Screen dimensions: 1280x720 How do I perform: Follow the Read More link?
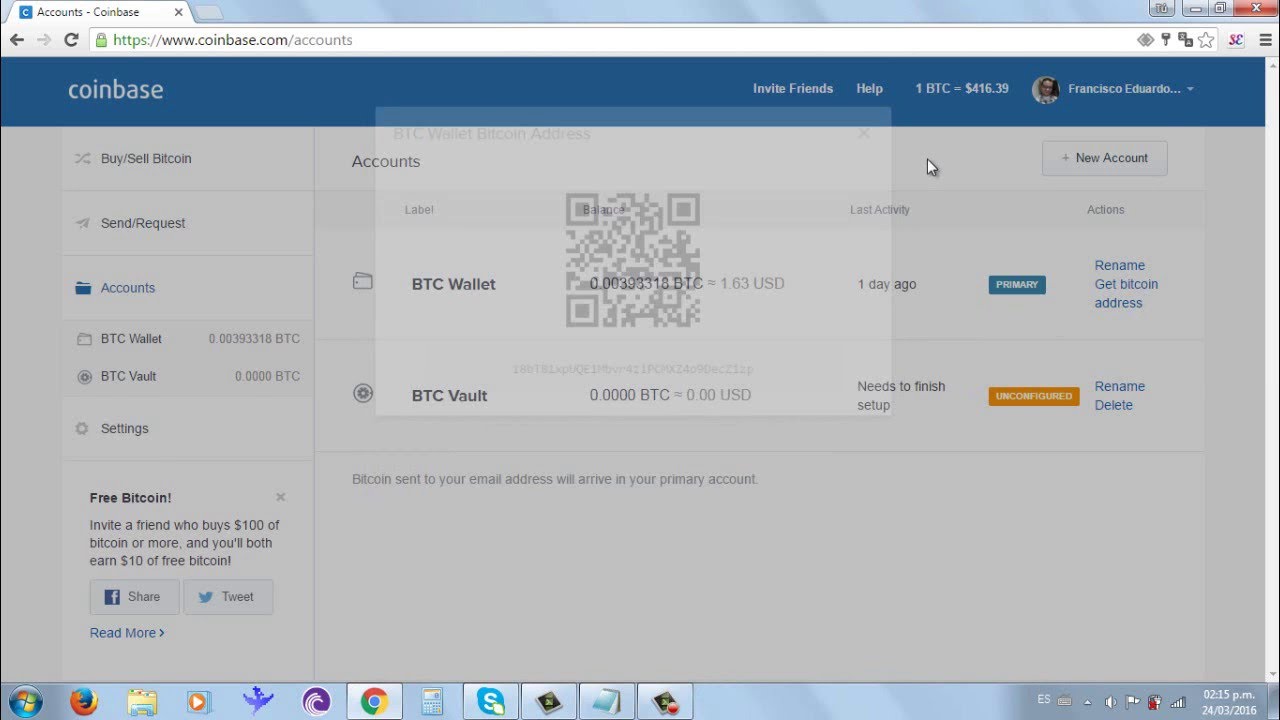pyautogui.click(x=127, y=633)
